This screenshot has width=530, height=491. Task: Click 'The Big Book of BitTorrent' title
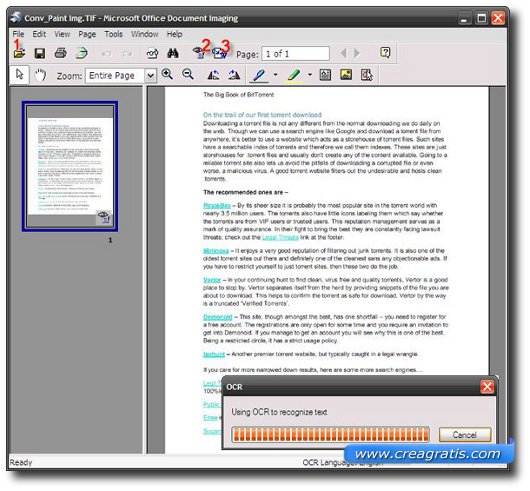pos(239,95)
